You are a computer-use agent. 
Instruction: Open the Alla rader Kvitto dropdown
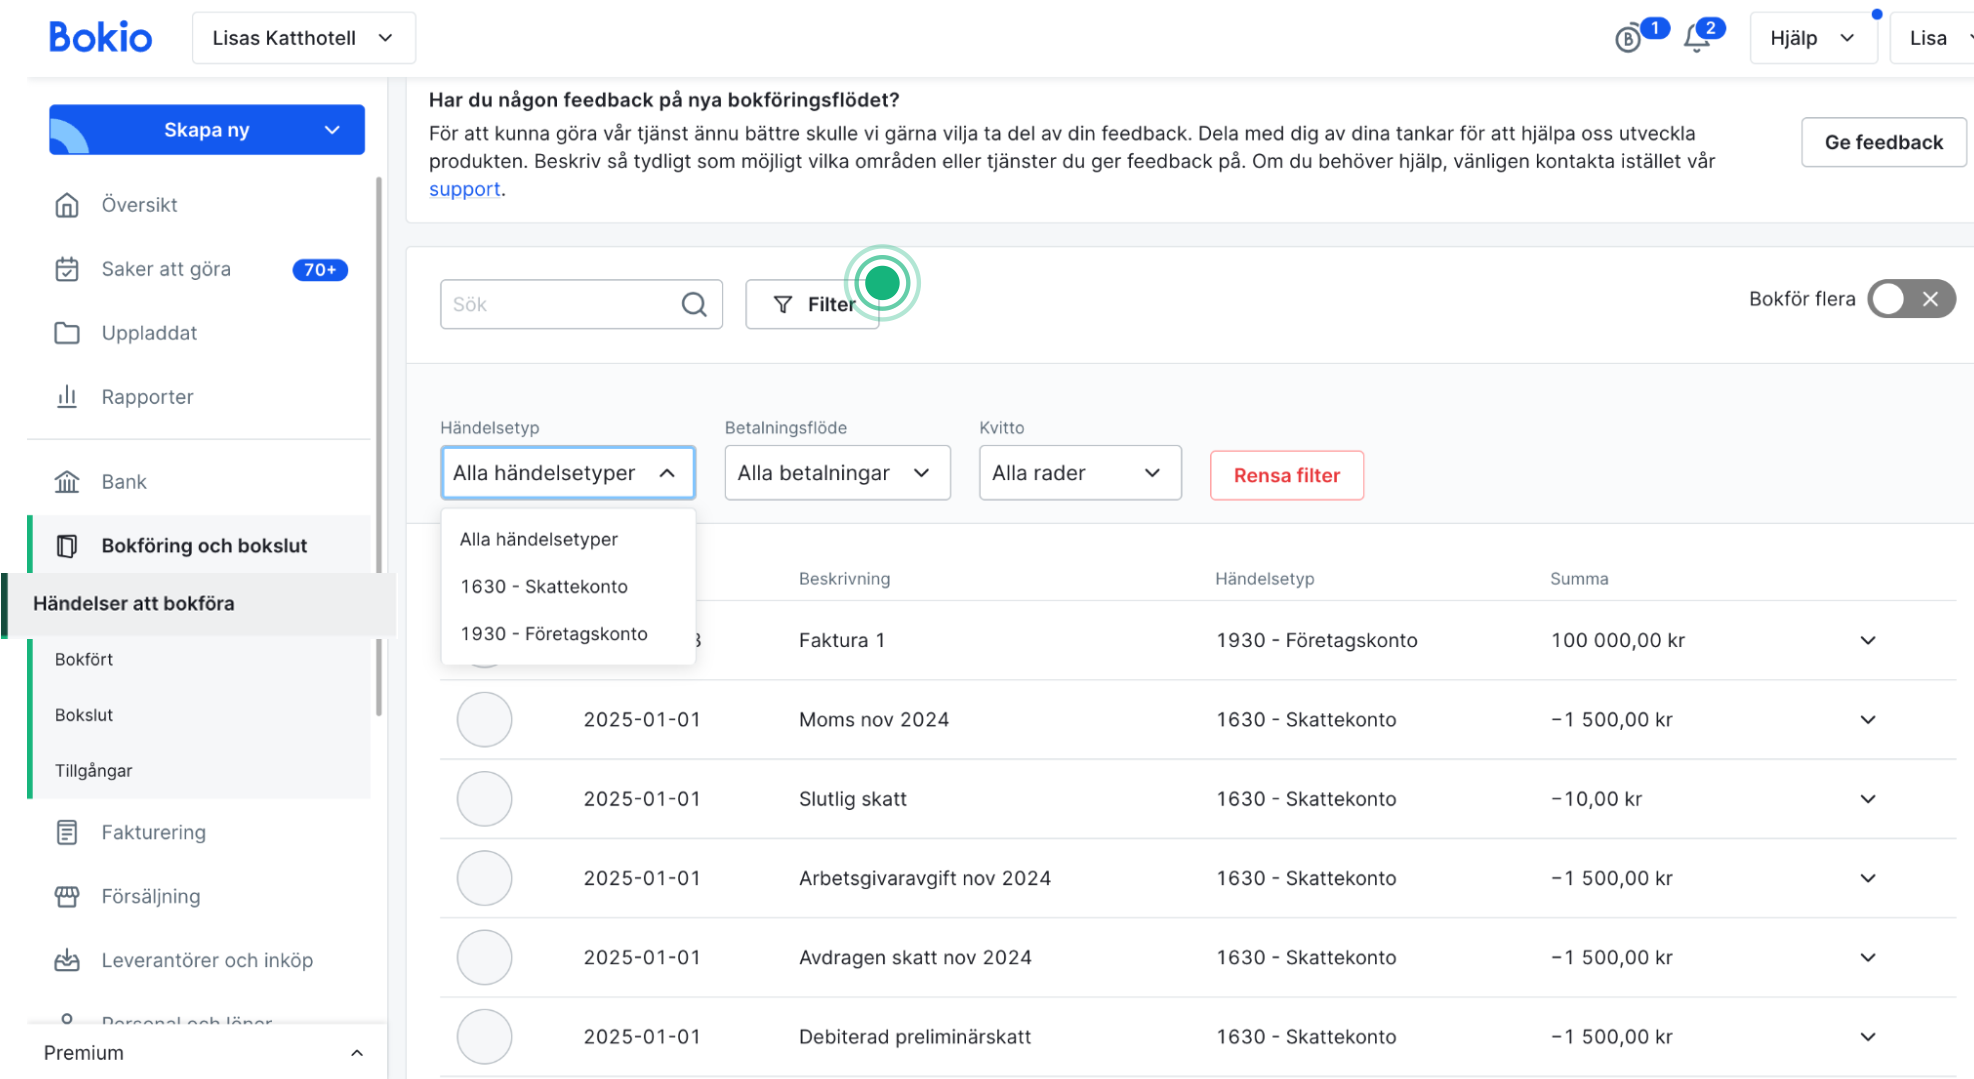1079,473
